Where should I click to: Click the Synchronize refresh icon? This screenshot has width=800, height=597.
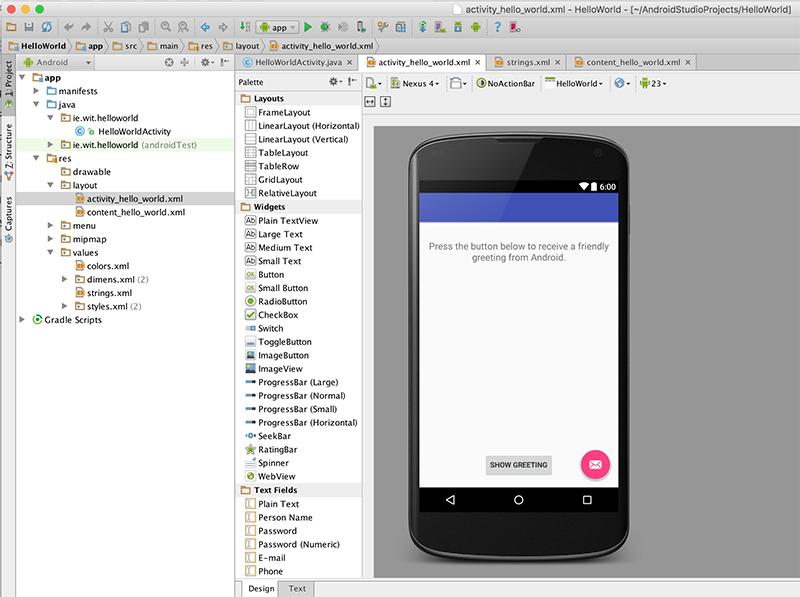click(46, 27)
